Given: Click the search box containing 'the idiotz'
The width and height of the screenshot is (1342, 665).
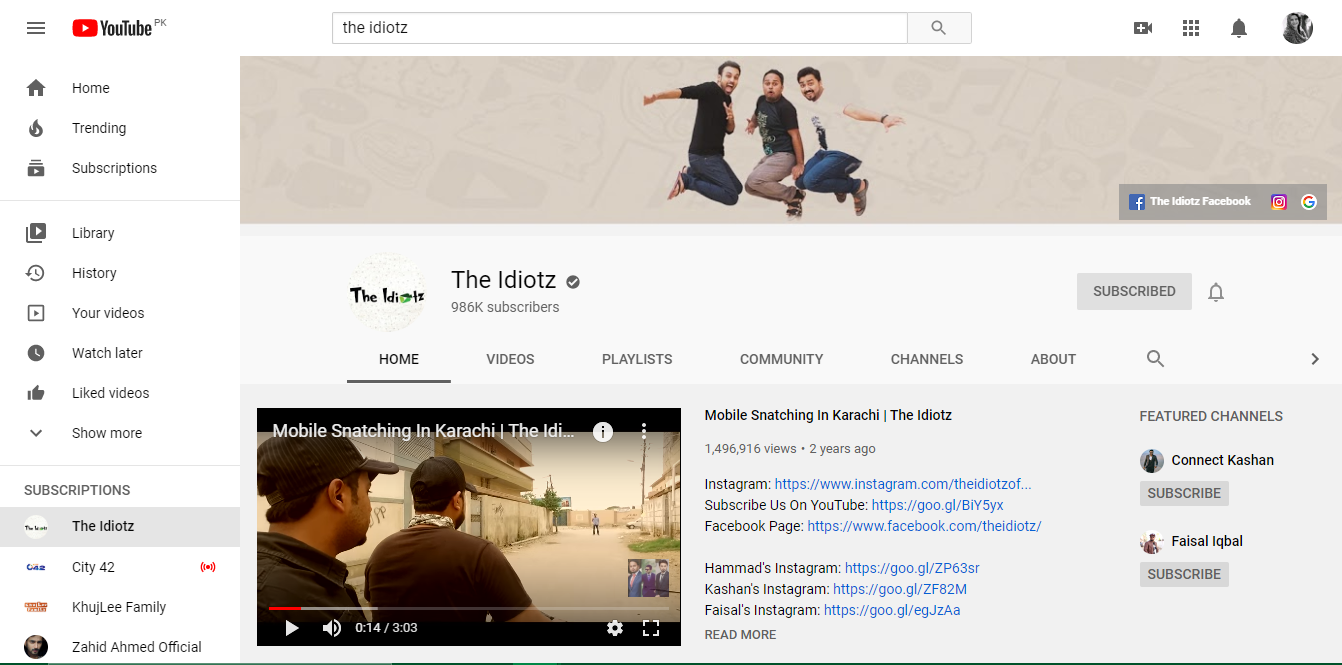Looking at the screenshot, I should click(x=619, y=28).
